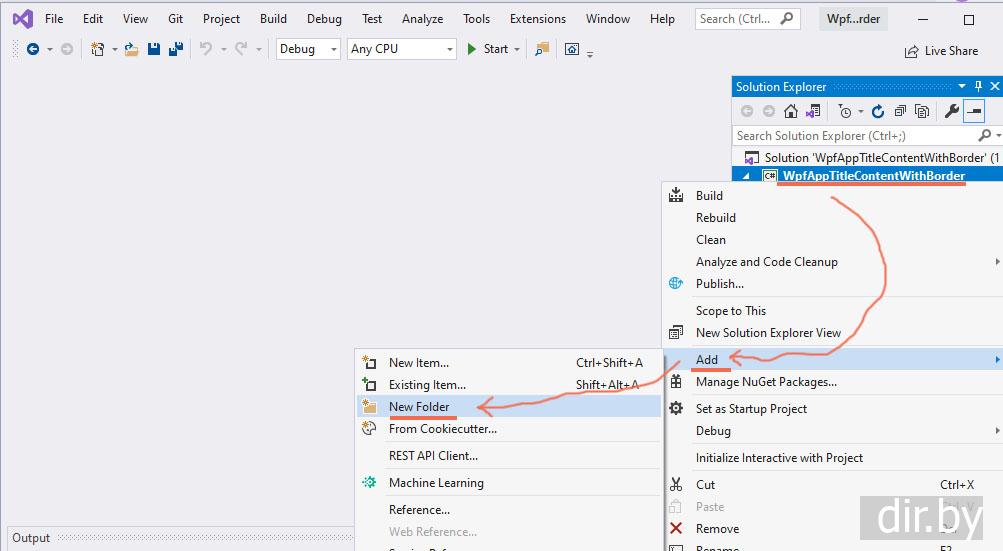Collapse the WpfAppTitleContentWithBorder project node
Image resolution: width=1003 pixels, height=551 pixels.
(x=745, y=176)
